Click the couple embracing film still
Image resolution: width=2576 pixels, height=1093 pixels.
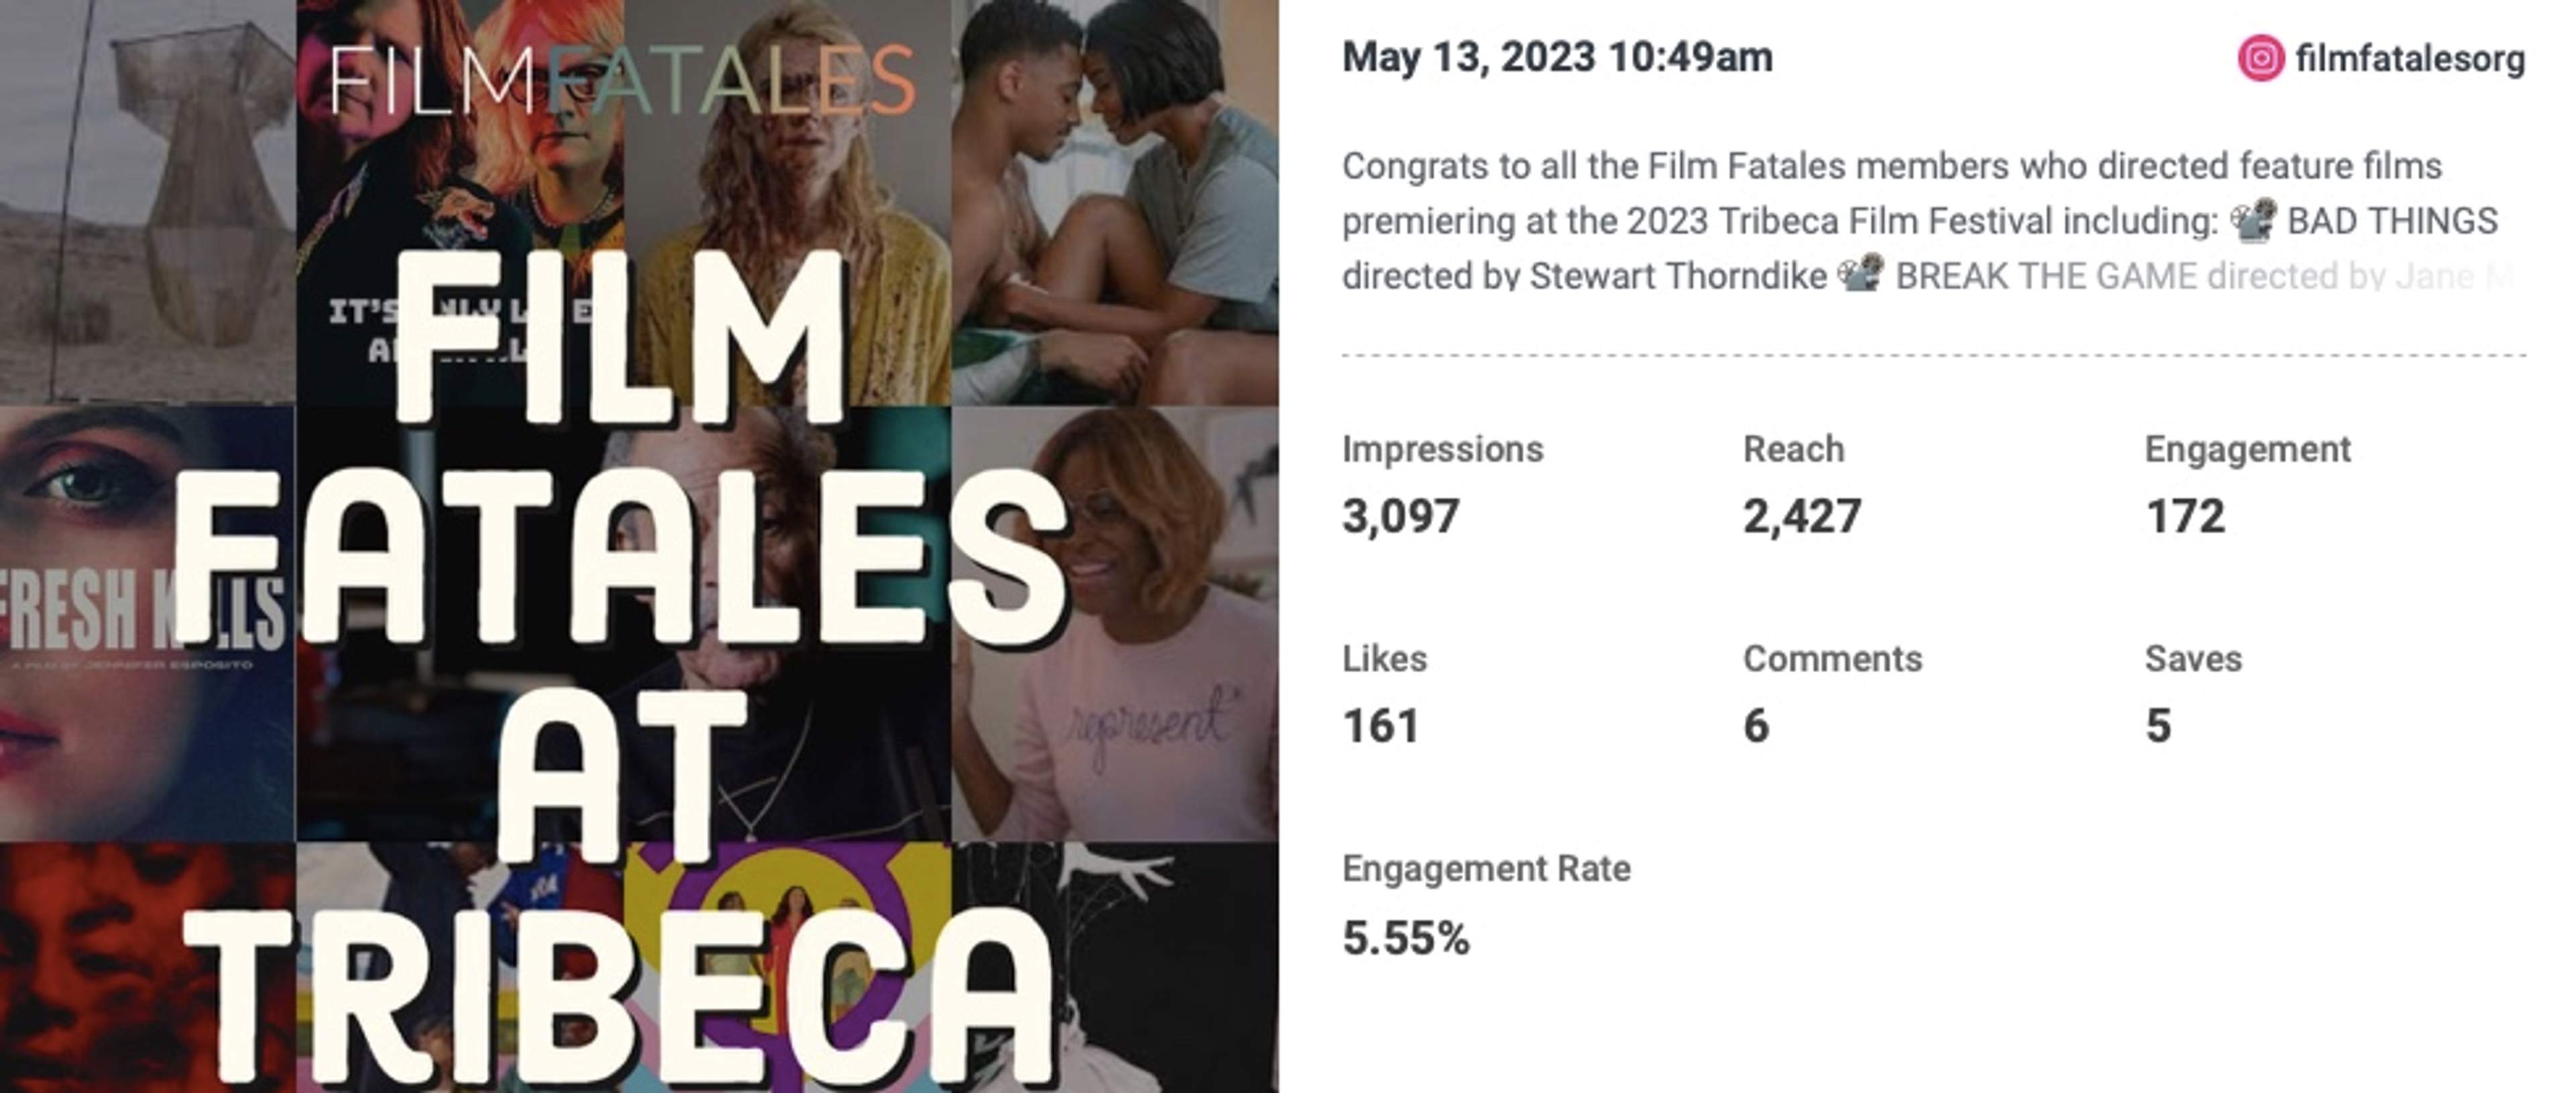point(1115,202)
